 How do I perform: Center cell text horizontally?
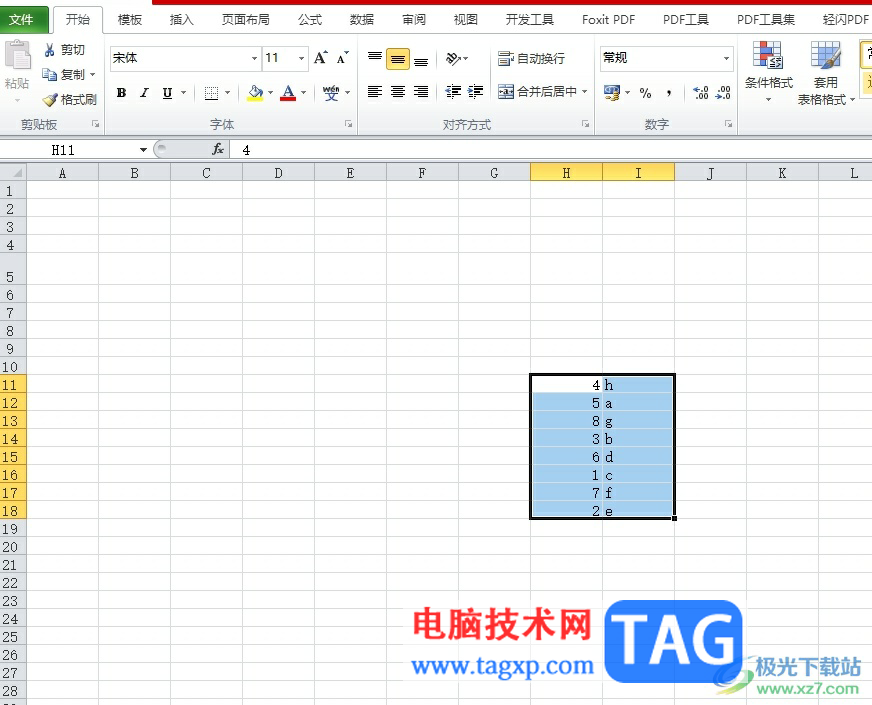point(398,92)
